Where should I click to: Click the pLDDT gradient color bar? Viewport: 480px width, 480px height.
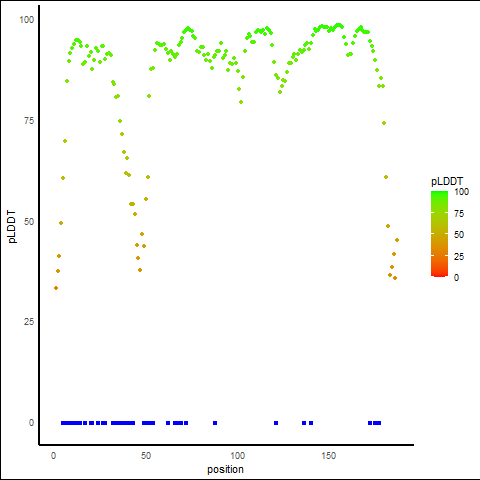point(439,234)
